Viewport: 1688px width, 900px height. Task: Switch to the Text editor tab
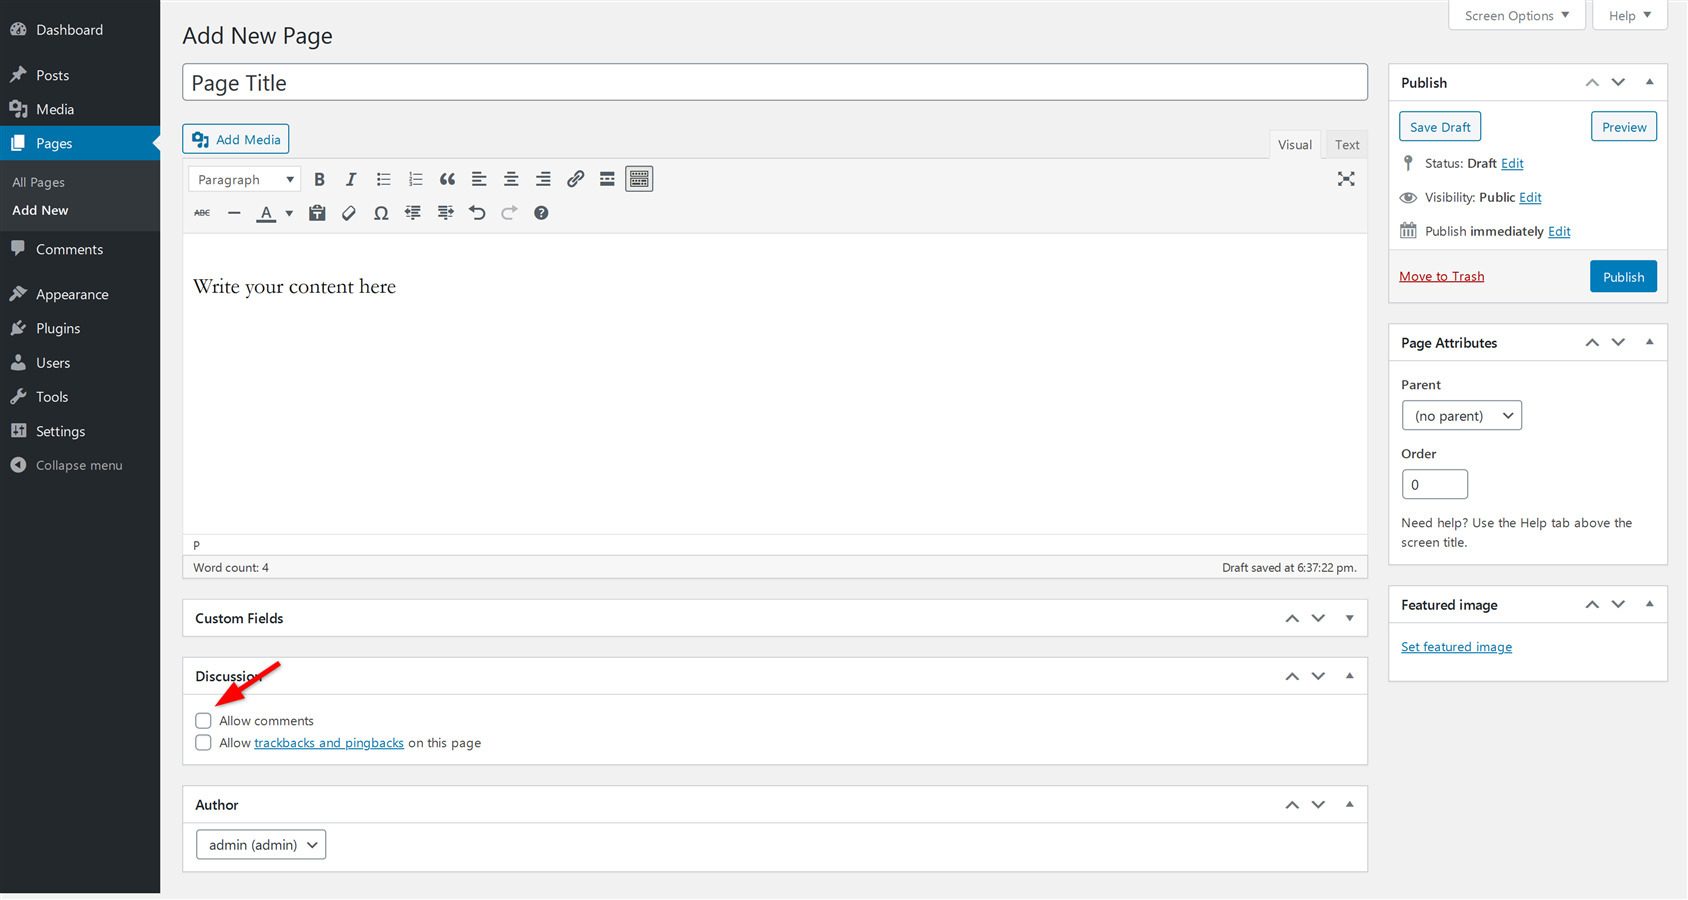[1346, 144]
